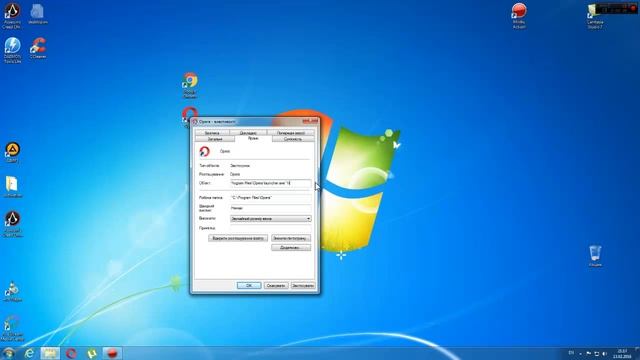The height and width of the screenshot is (360, 640).
Task: Select the Recycle Bin desktop icon
Action: (x=595, y=256)
